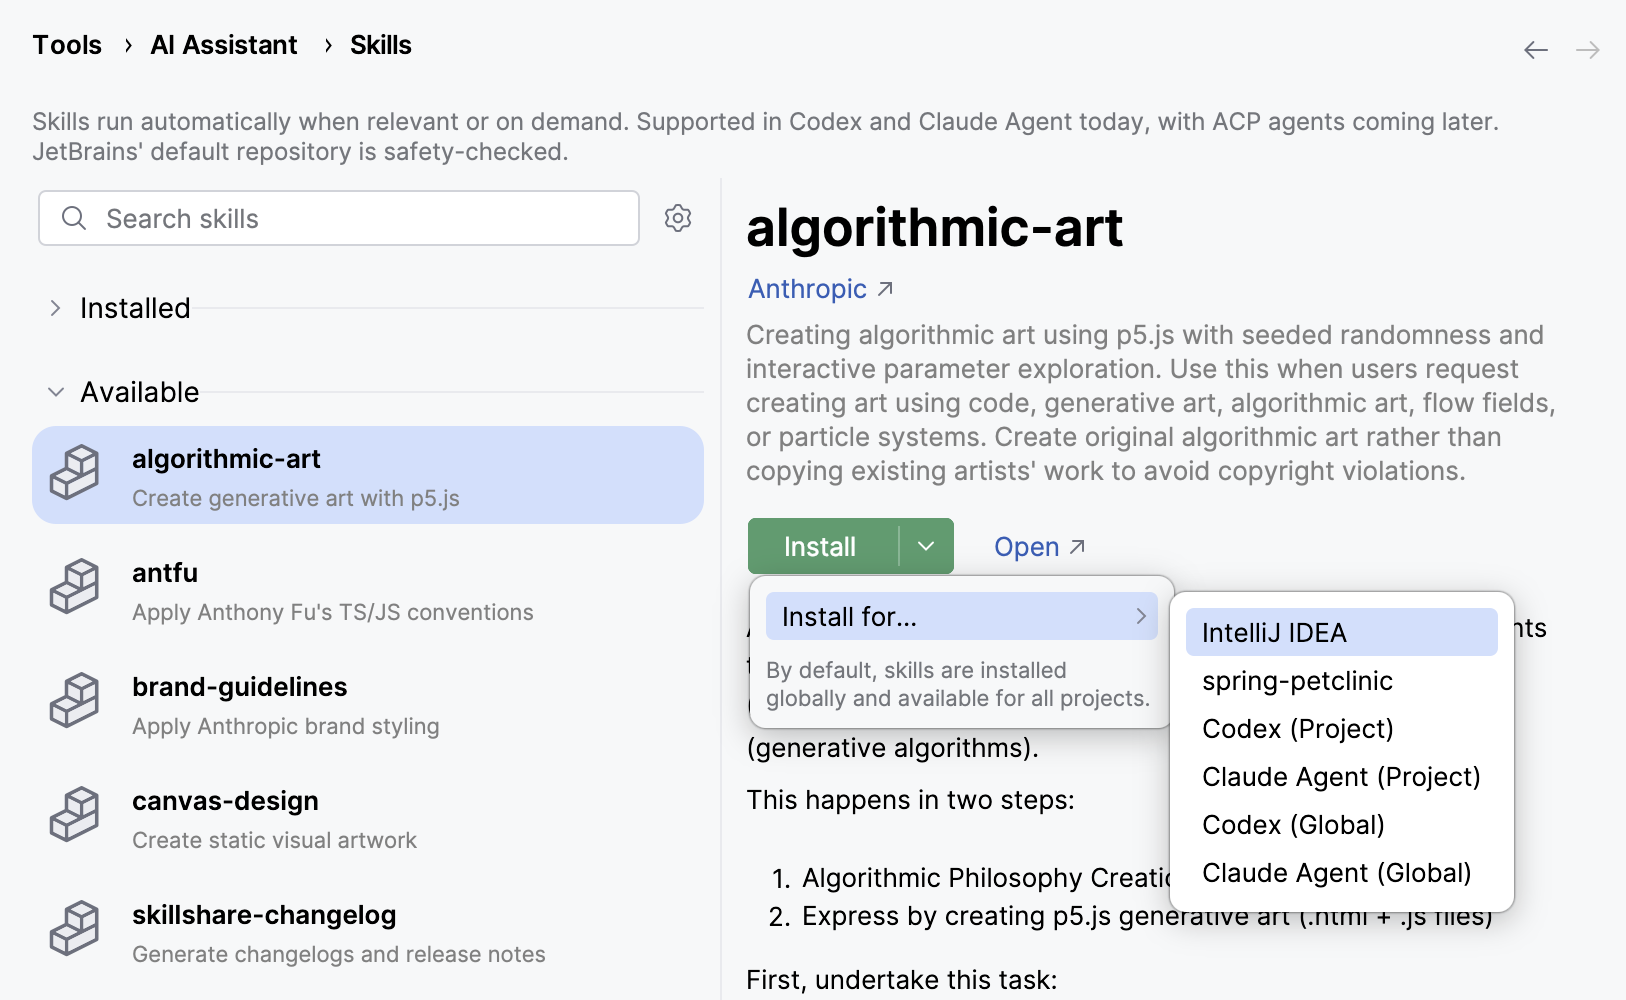1626x1000 pixels.
Task: Focus the Search skills field
Action: tap(339, 218)
